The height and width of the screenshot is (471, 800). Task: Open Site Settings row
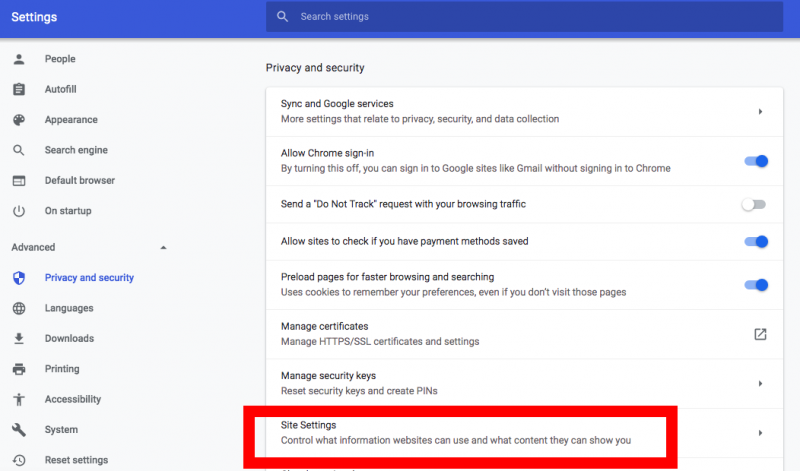[524, 433]
